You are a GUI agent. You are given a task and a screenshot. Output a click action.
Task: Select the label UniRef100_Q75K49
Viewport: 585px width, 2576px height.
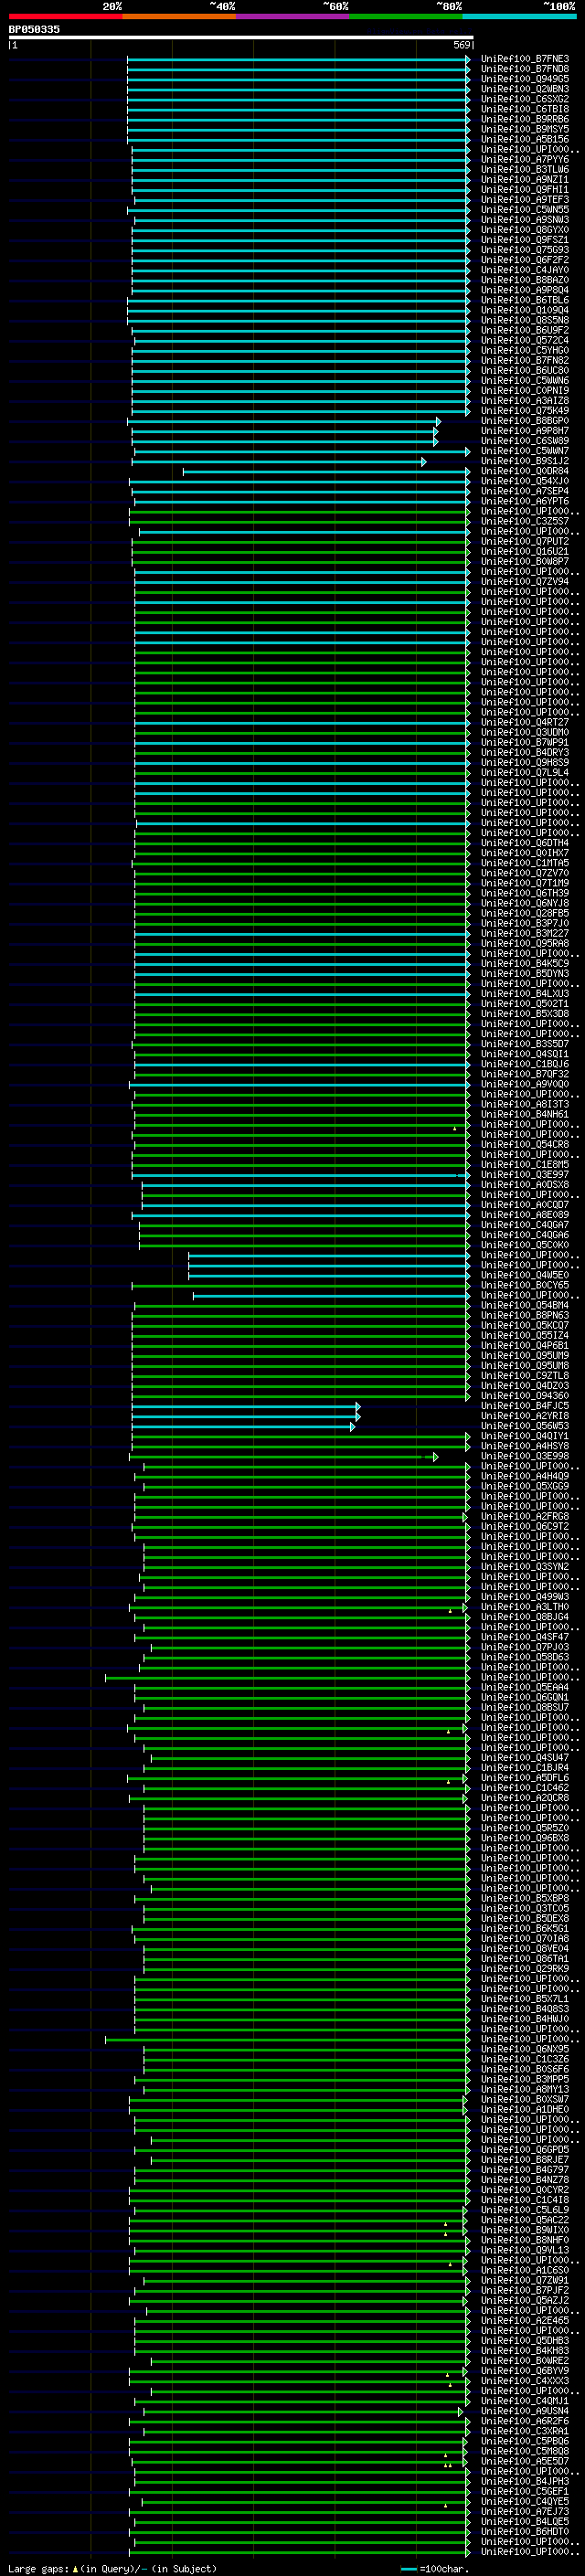(525, 411)
